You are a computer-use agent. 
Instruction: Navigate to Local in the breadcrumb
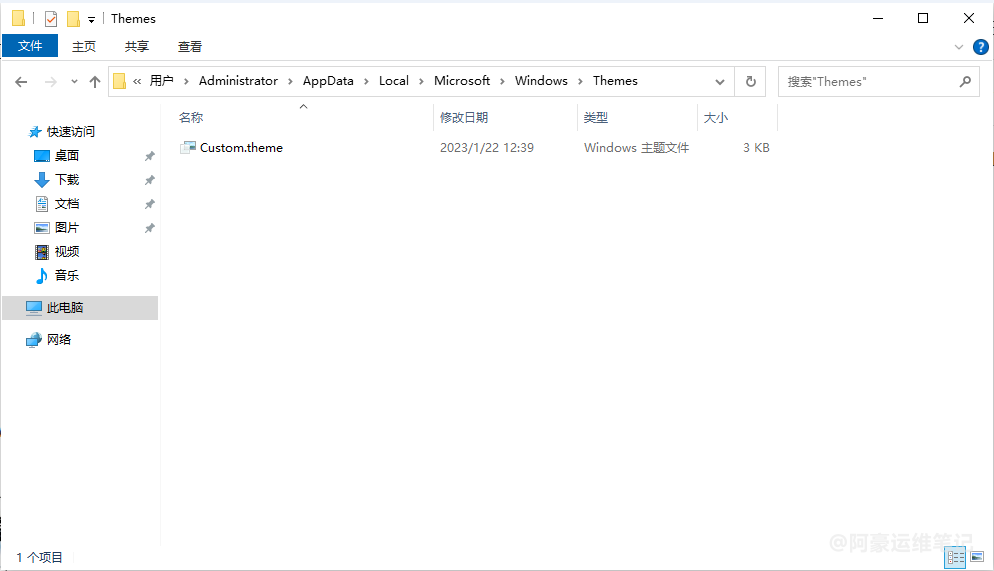[x=394, y=80]
